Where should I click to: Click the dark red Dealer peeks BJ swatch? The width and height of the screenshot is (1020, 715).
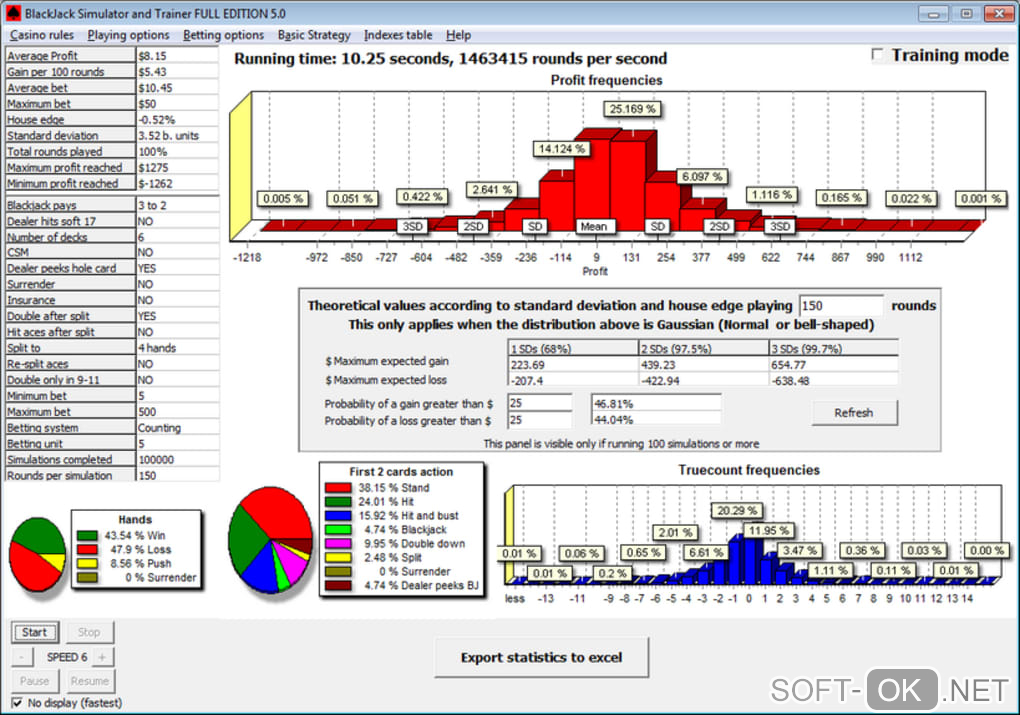[338, 586]
